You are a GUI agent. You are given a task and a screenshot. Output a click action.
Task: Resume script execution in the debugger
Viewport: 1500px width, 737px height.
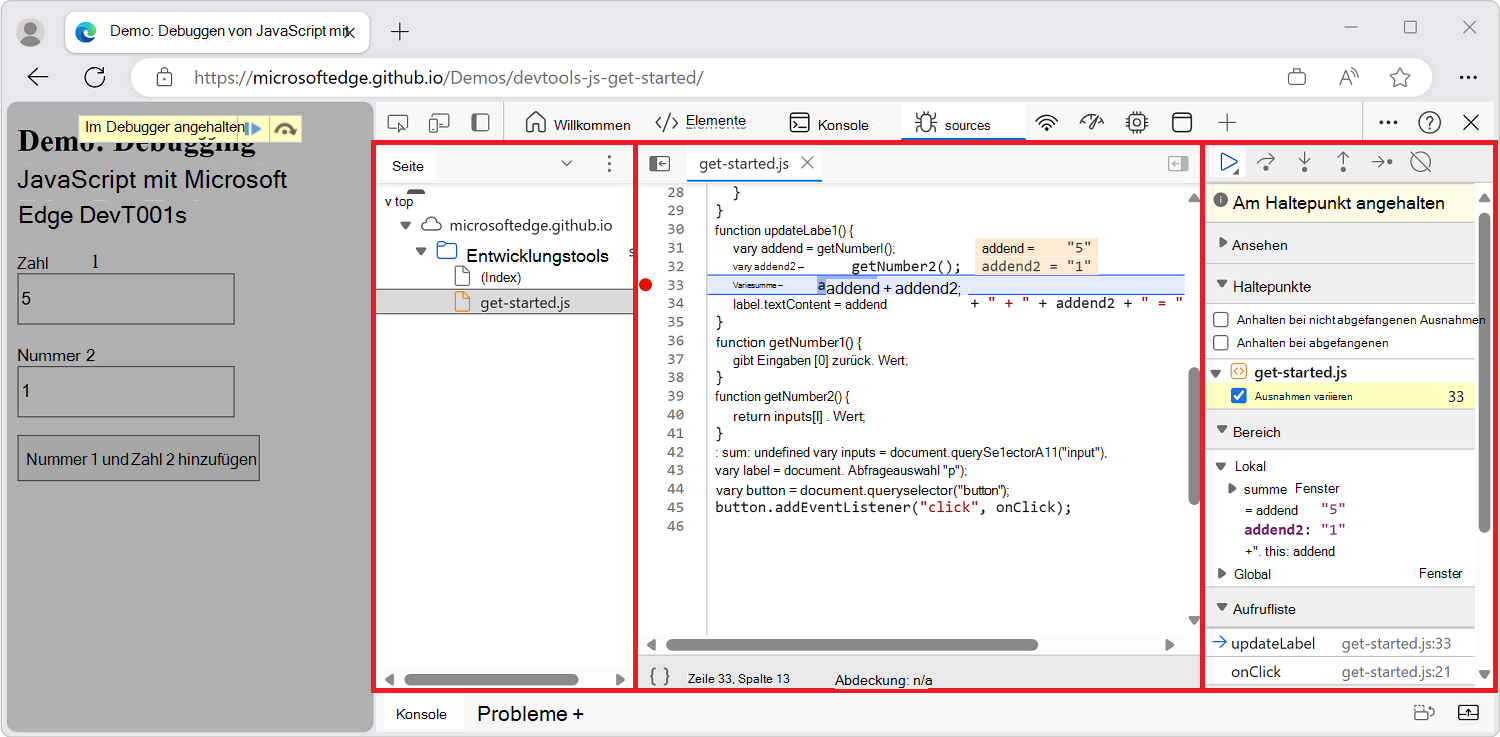point(1227,161)
